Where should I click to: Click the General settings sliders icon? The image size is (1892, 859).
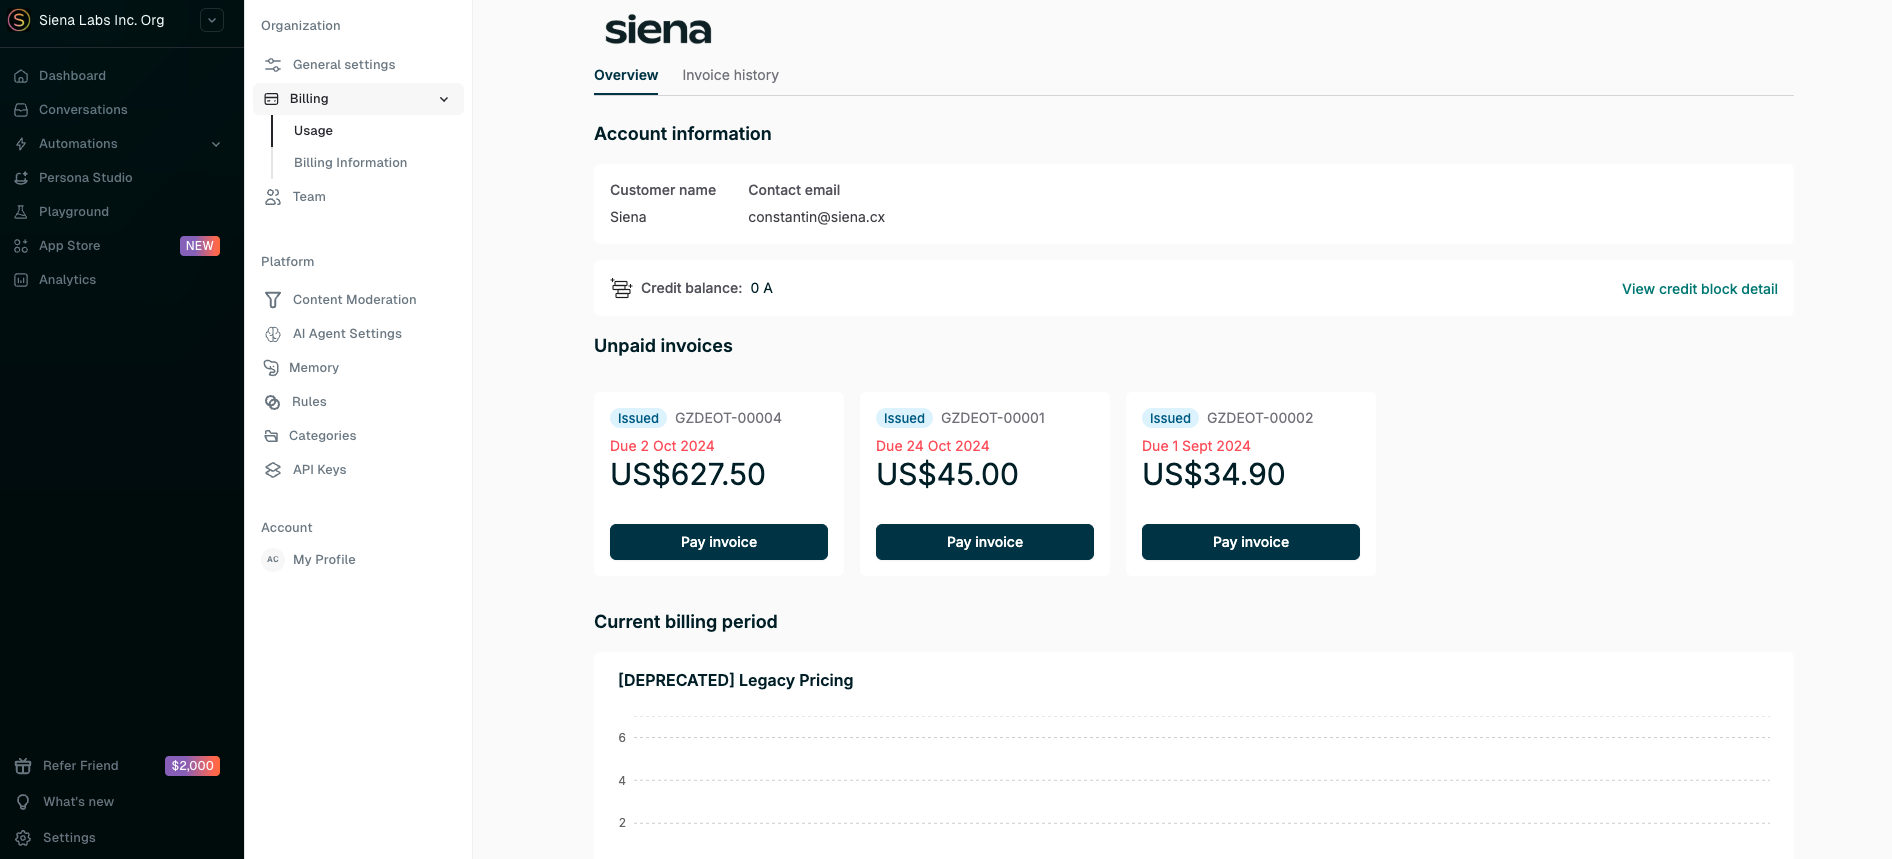point(272,65)
